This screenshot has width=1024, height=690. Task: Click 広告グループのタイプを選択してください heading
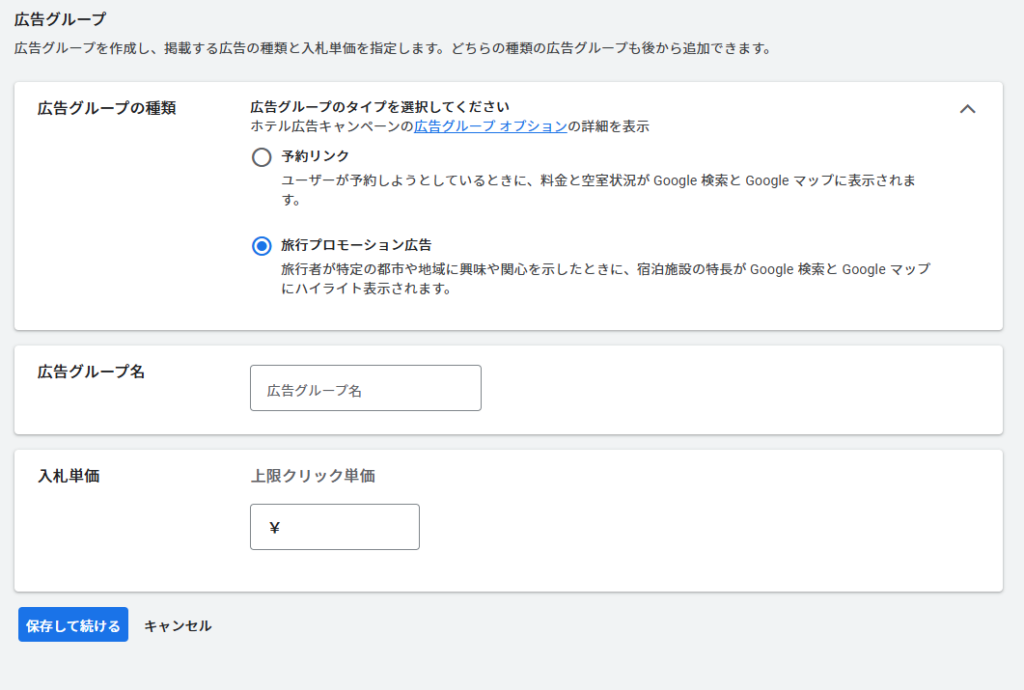379,106
